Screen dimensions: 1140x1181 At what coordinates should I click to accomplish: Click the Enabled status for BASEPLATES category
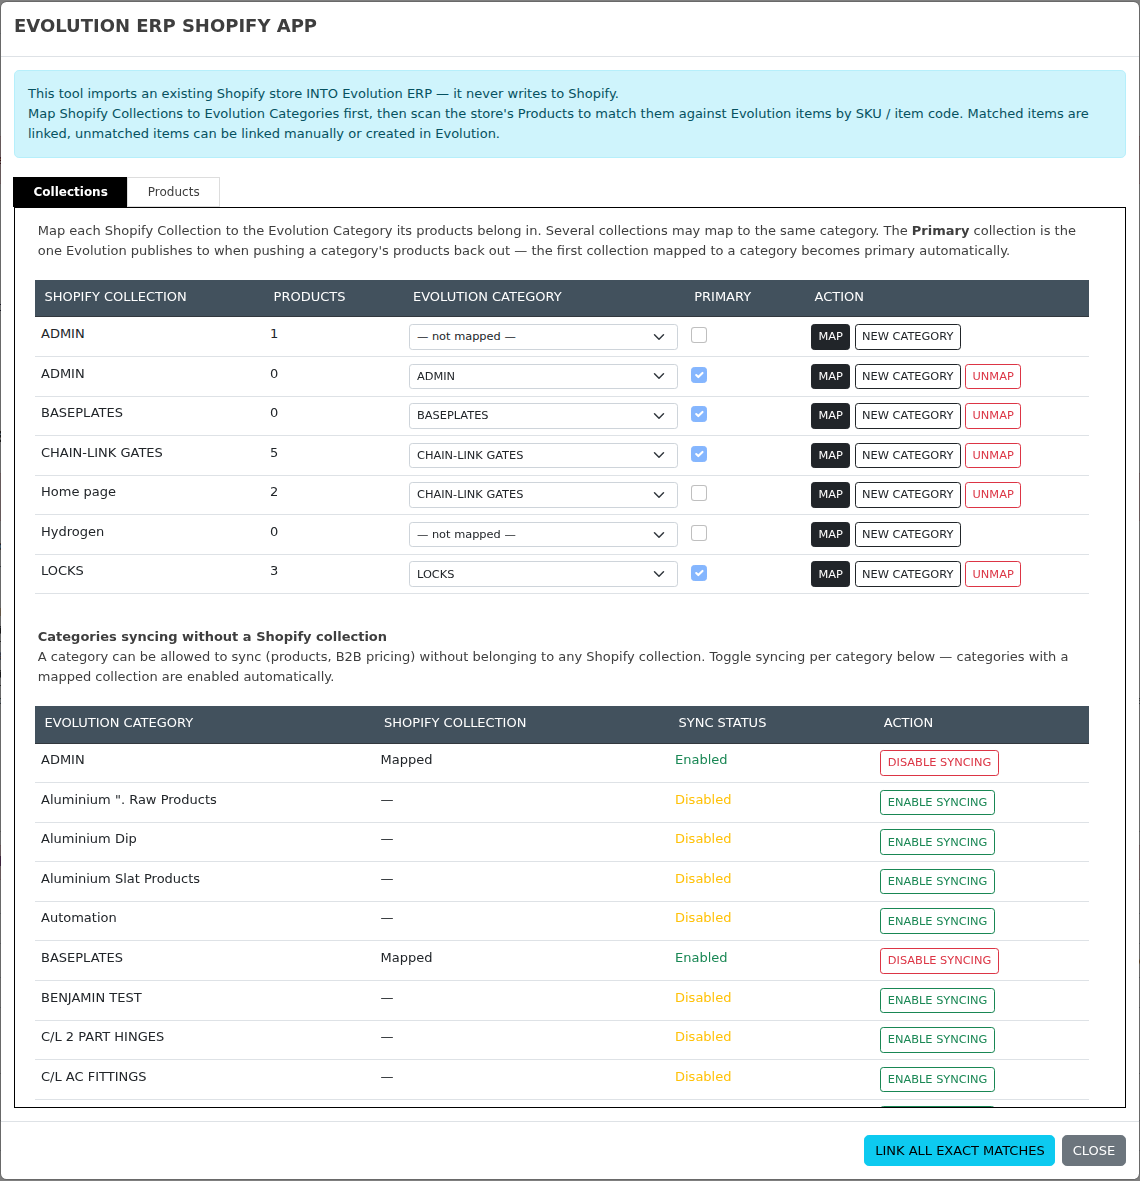tap(701, 957)
